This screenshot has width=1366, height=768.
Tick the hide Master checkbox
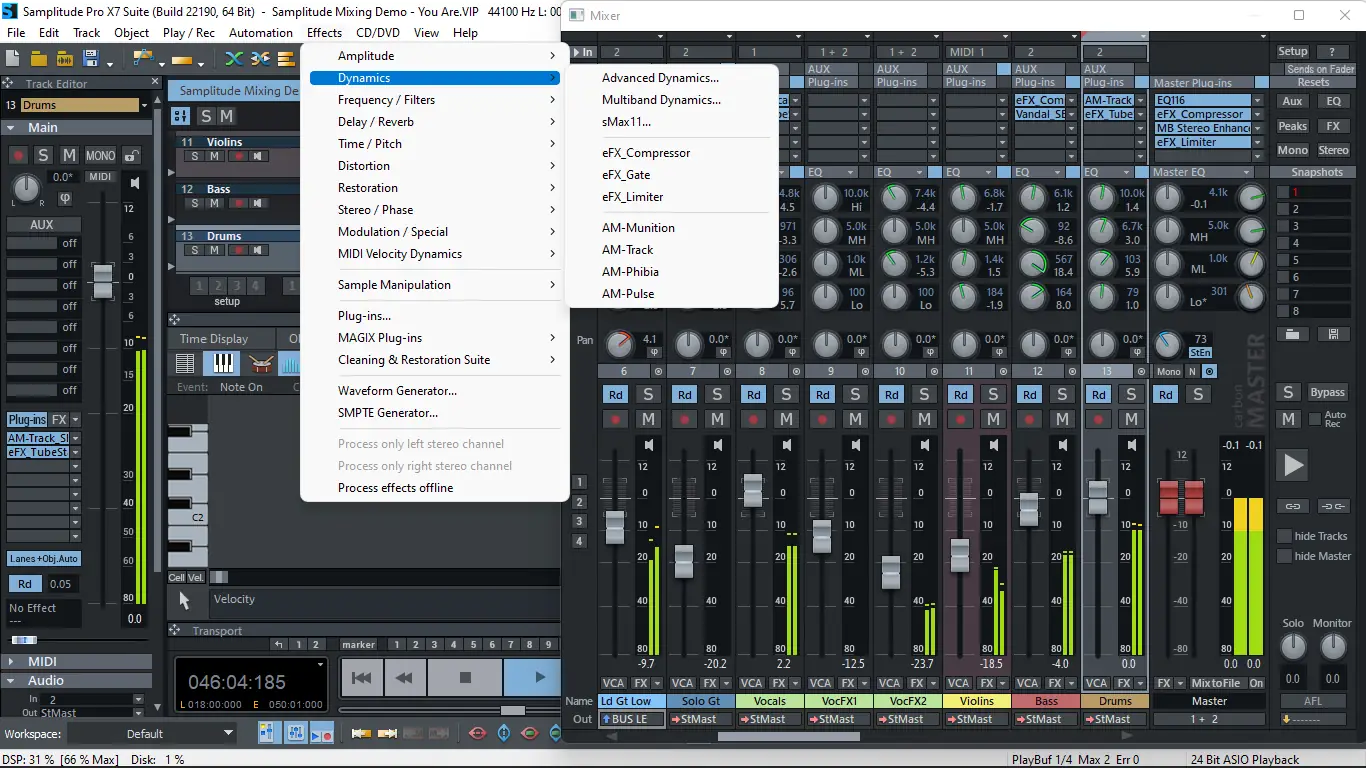point(1285,556)
